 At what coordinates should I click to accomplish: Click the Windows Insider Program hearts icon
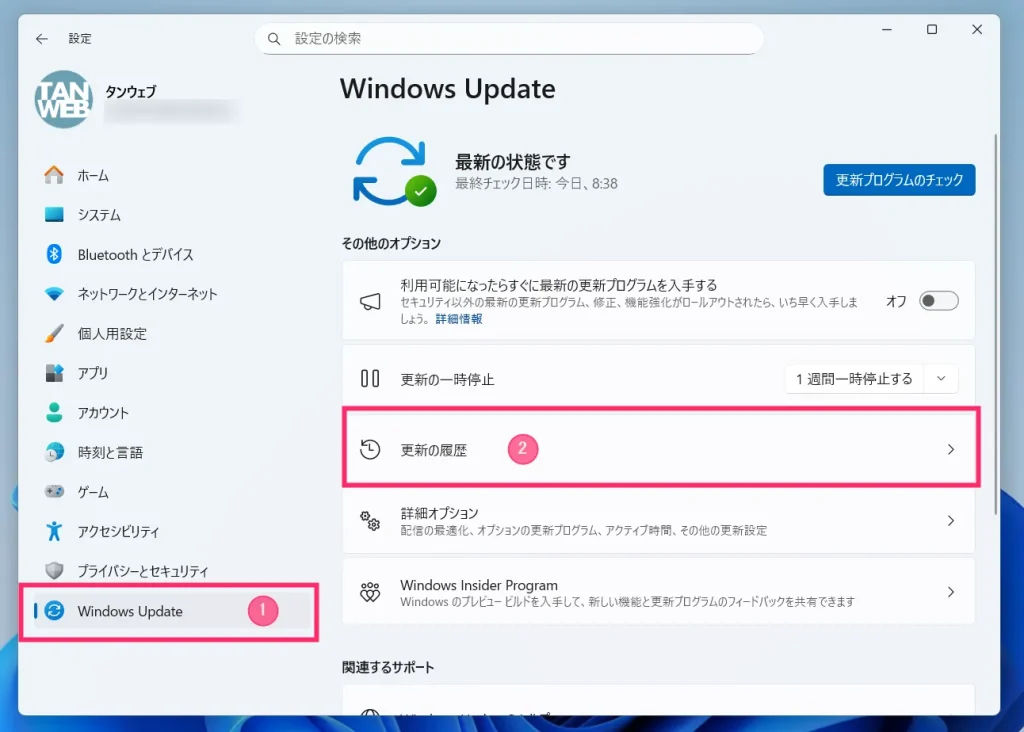[x=370, y=592]
